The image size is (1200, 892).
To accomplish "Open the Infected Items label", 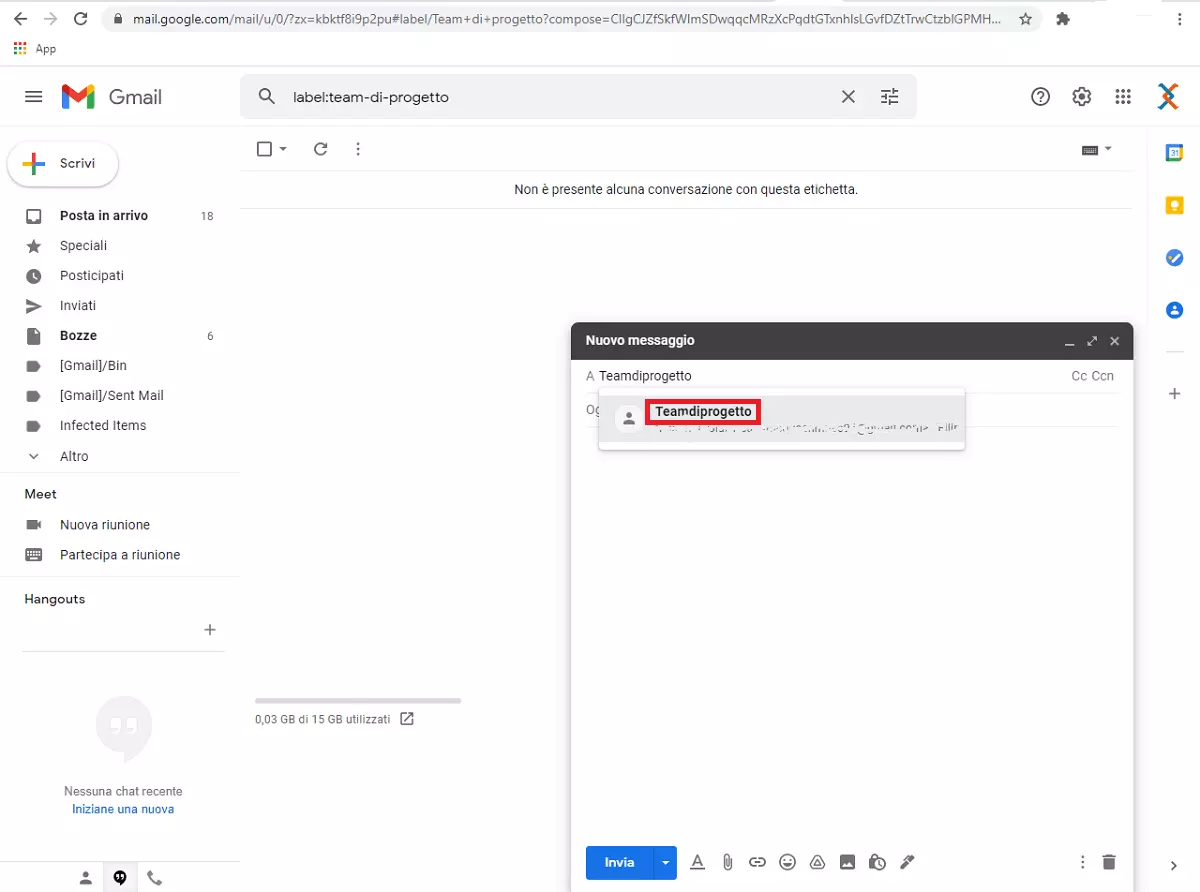I will [103, 426].
